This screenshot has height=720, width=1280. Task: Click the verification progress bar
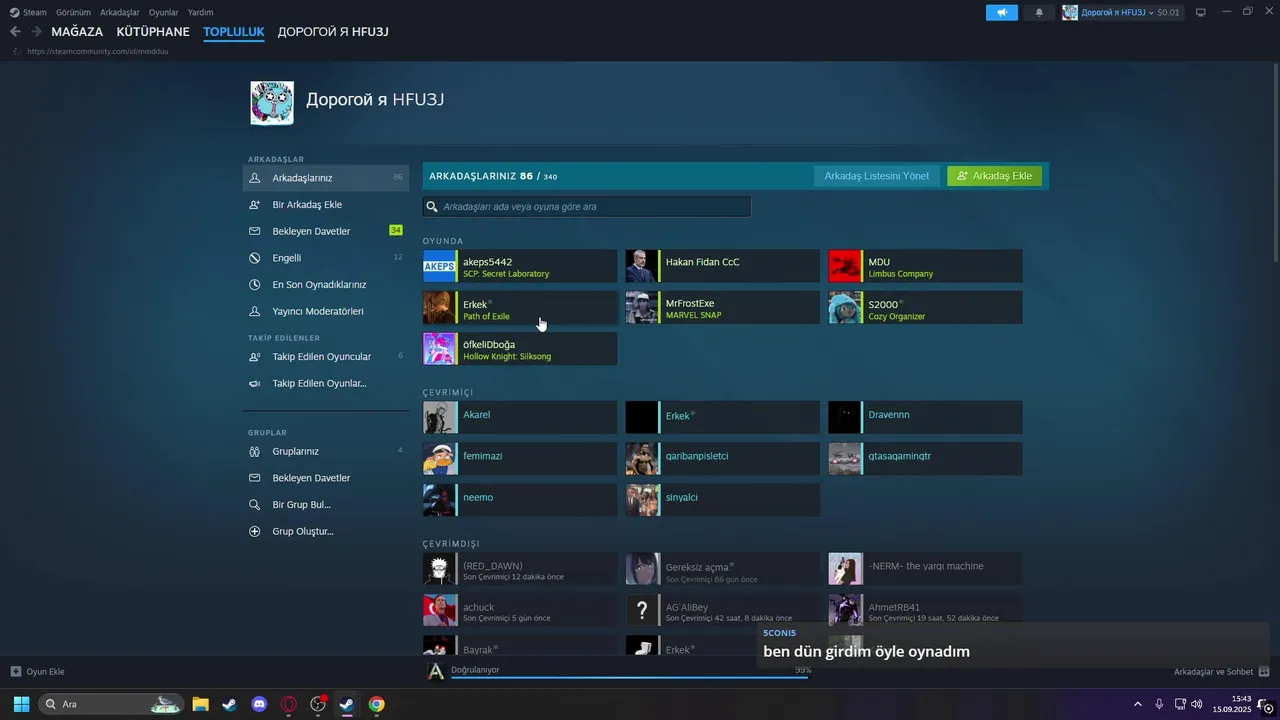pyautogui.click(x=630, y=677)
